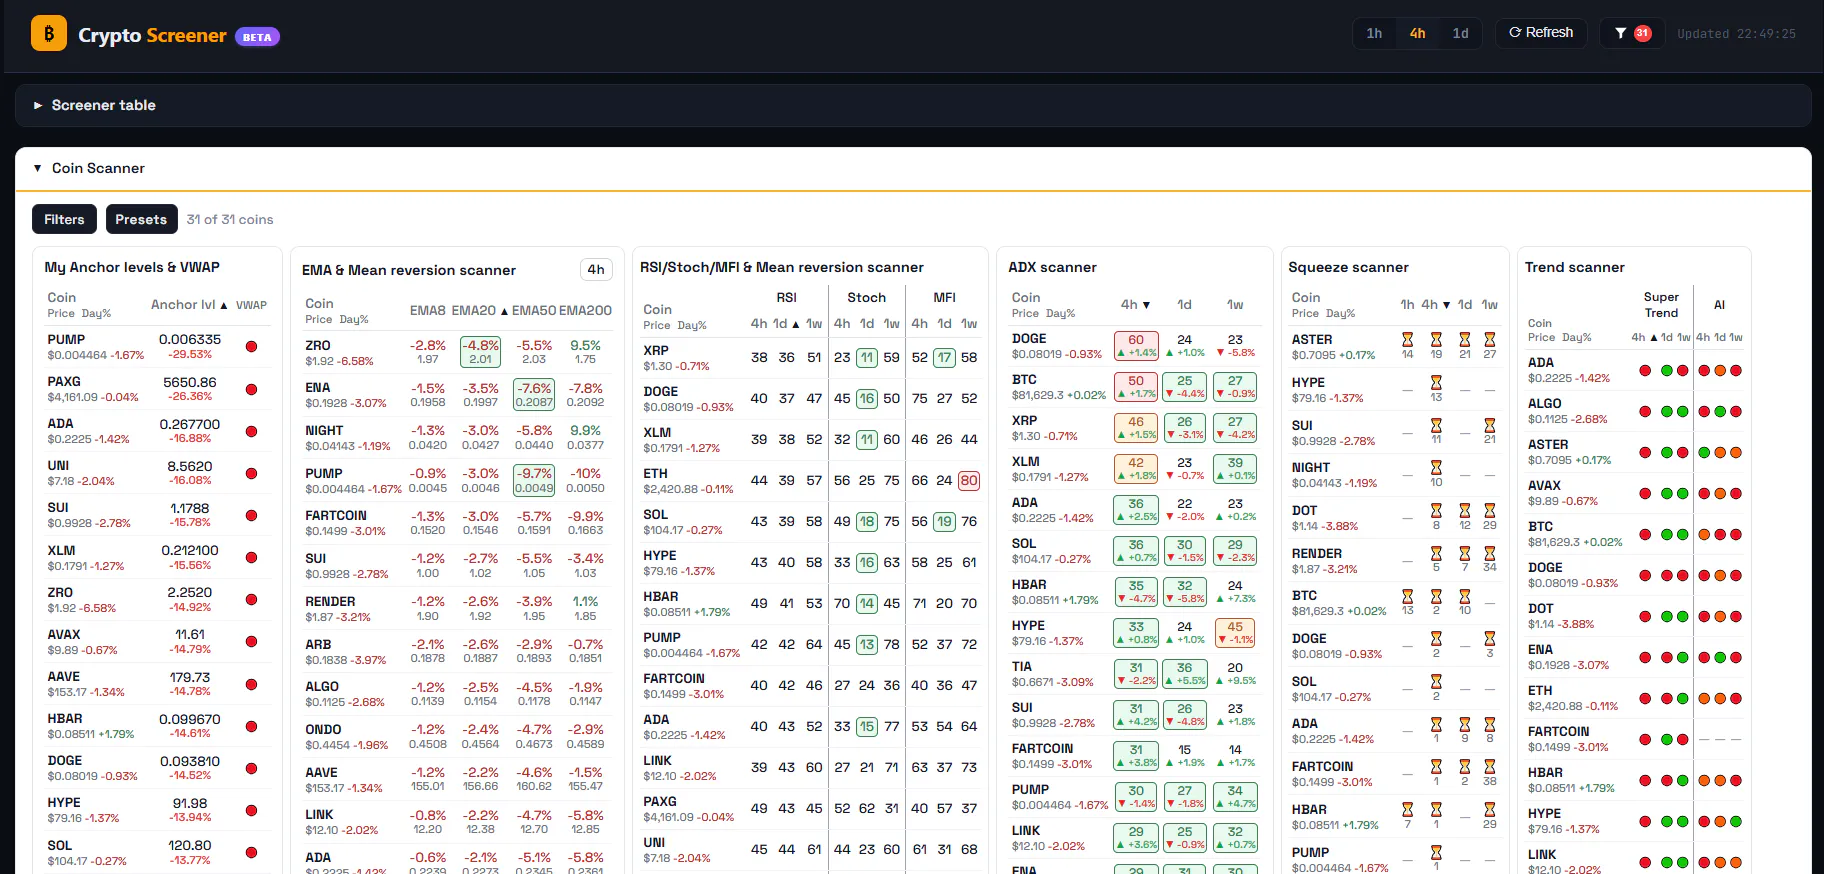Open the Presets button
The height and width of the screenshot is (874, 1824).
coord(141,219)
